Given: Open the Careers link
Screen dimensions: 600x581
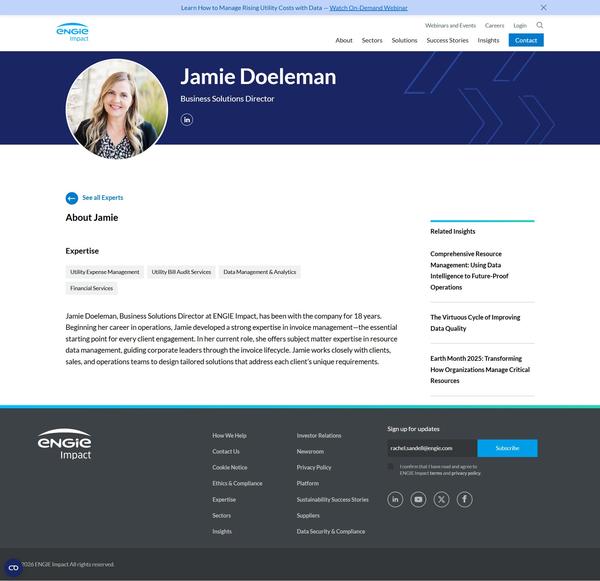Looking at the screenshot, I should click(494, 26).
